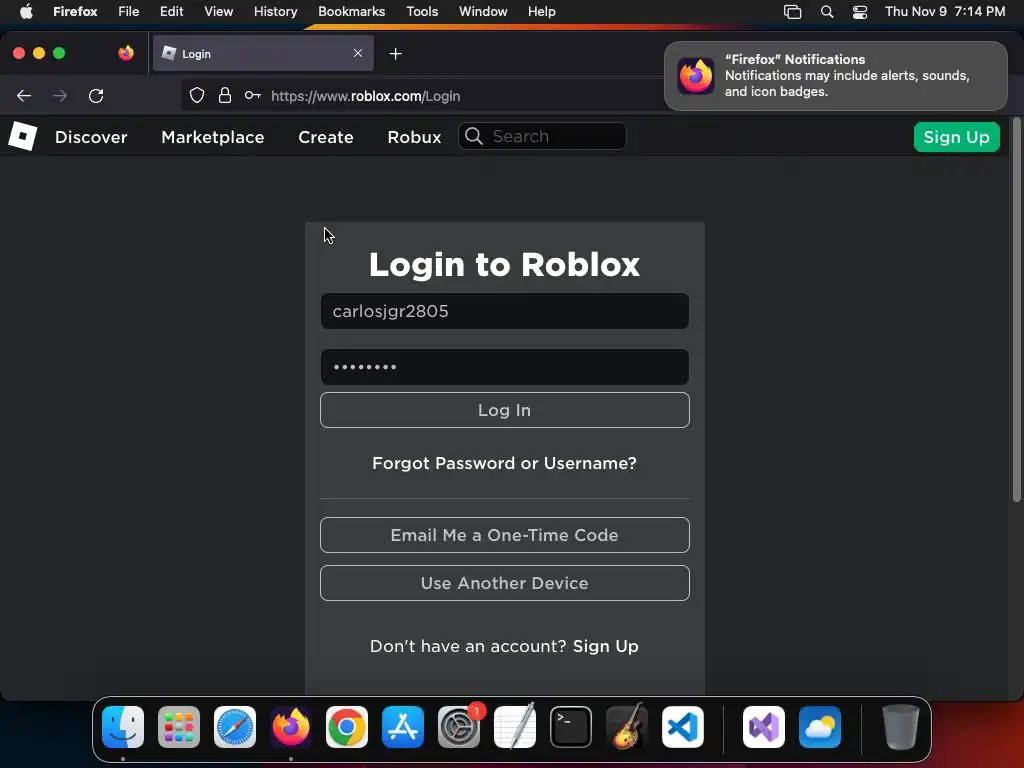Click the shield tracking protection icon
Viewport: 1024px width, 768px height.
point(197,96)
